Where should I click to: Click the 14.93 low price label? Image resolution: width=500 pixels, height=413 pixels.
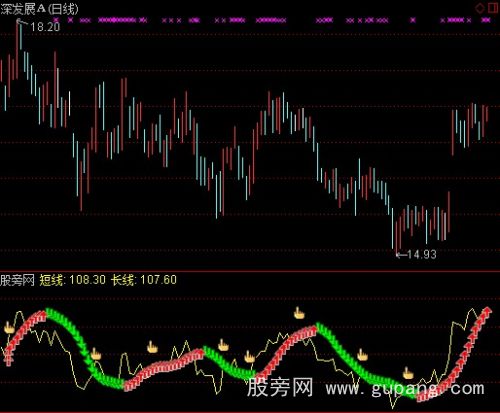(x=422, y=255)
